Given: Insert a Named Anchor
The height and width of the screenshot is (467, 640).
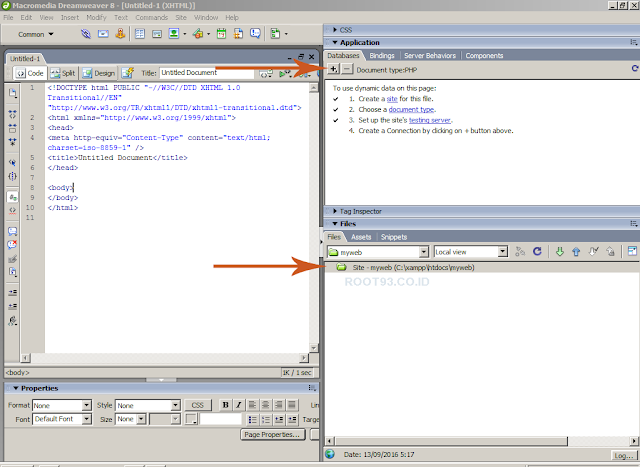Looking at the screenshot, I should click(x=120, y=34).
